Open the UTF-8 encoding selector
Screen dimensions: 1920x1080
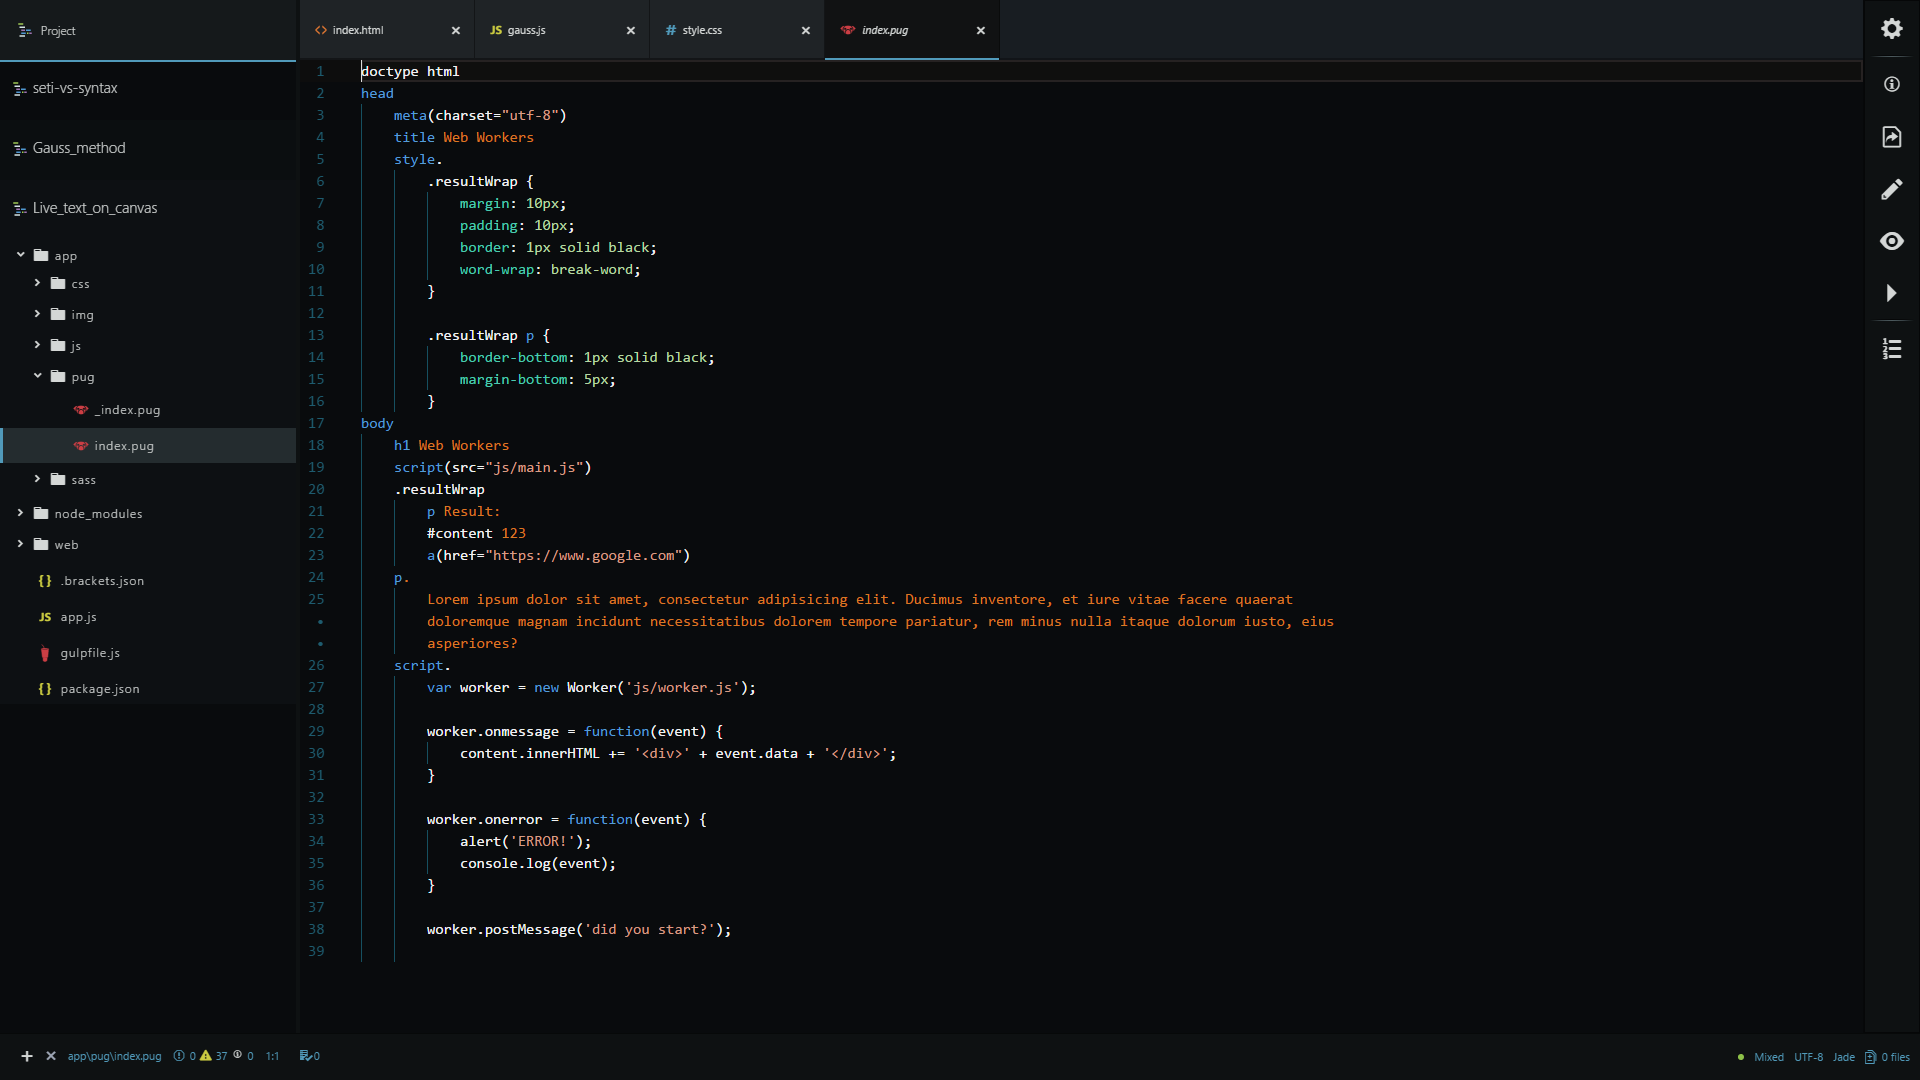pos(1807,1057)
